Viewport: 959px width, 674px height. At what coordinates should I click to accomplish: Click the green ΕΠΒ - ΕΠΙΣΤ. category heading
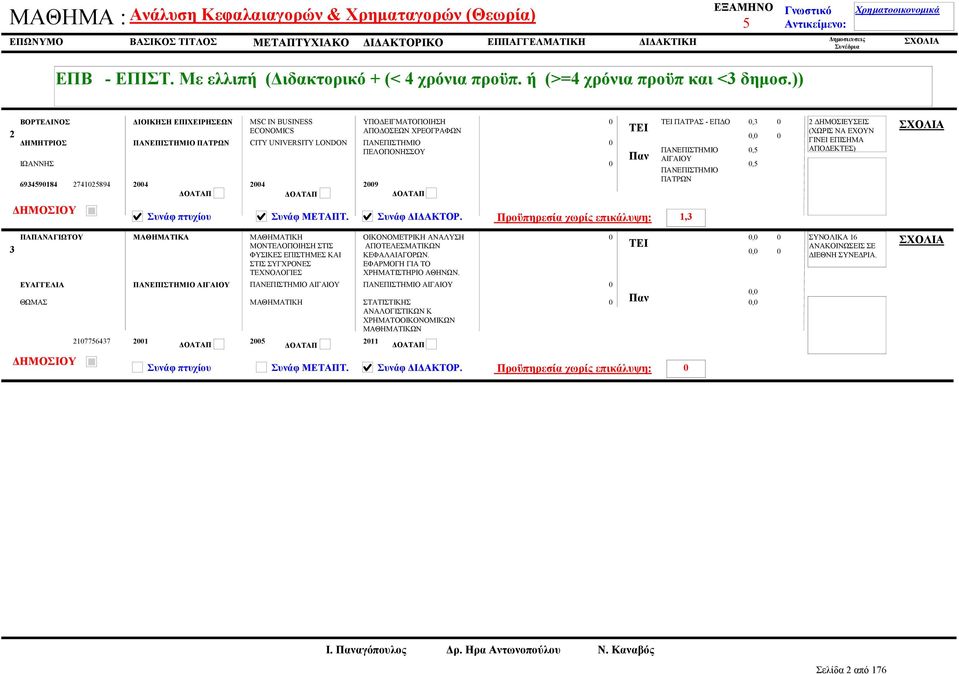429,80
